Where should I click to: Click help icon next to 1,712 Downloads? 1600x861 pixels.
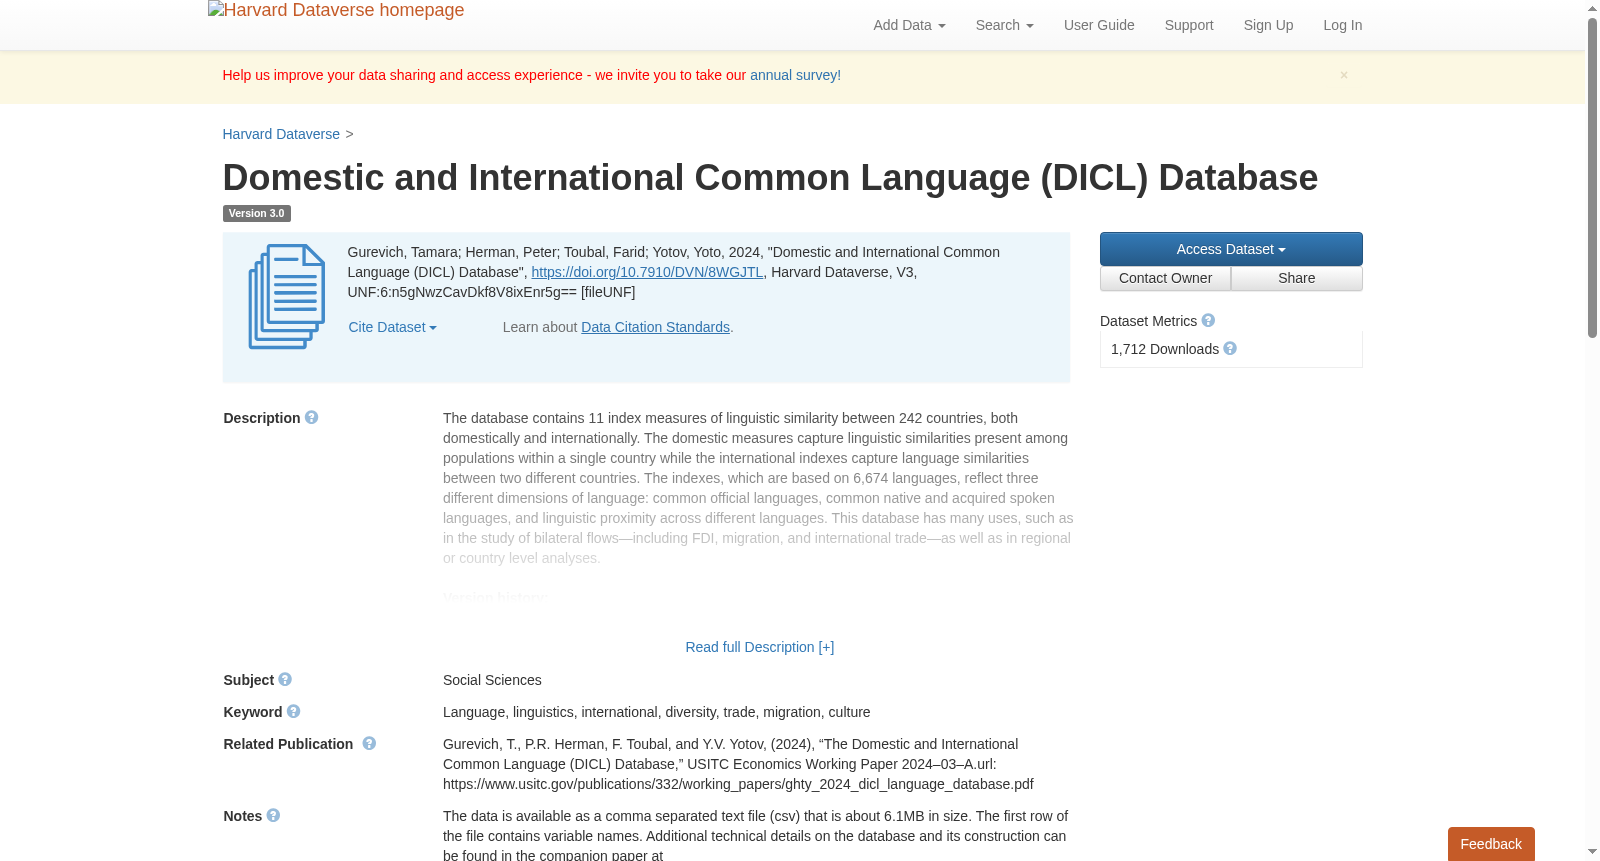click(x=1230, y=349)
